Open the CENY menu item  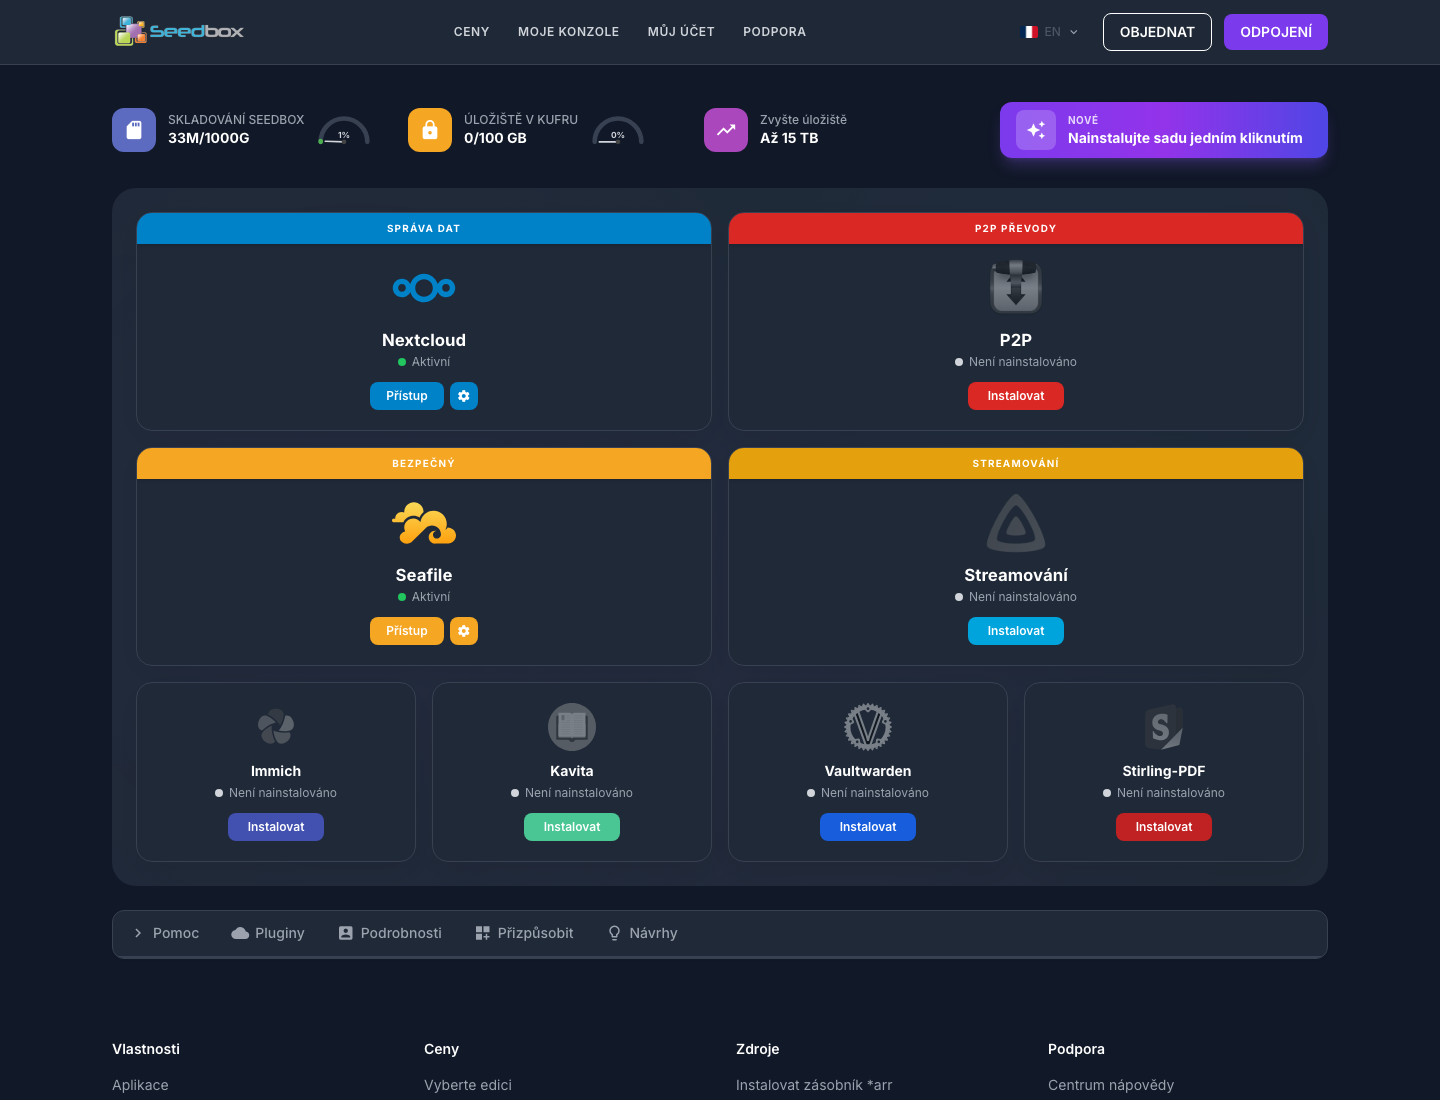[x=472, y=32]
